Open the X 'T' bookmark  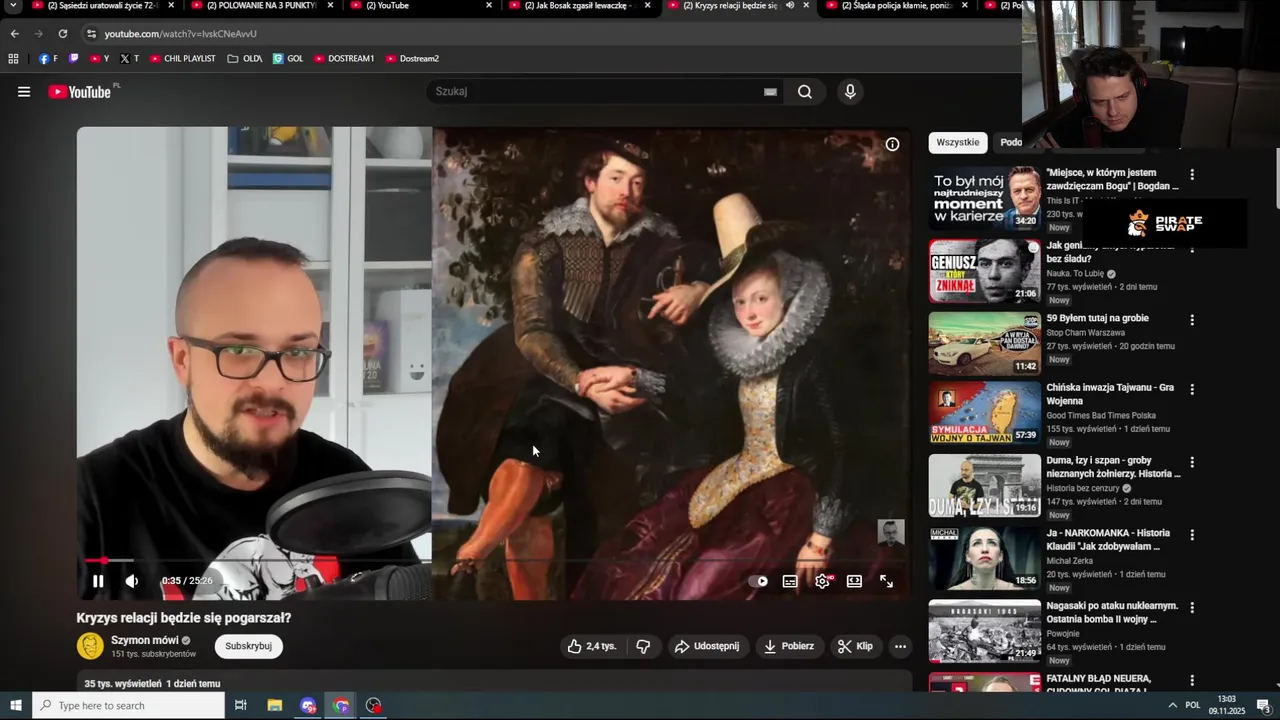click(130, 59)
